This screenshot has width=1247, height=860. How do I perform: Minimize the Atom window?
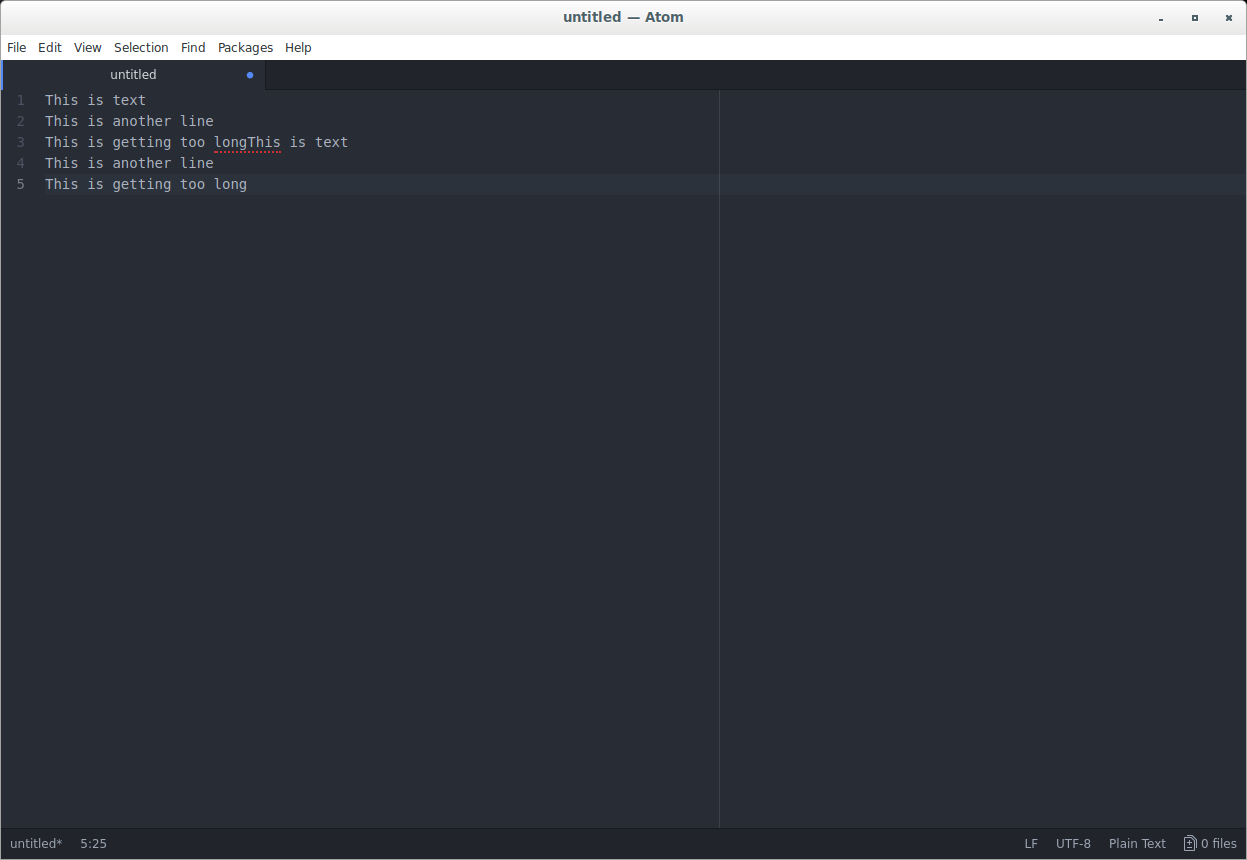point(1161,18)
